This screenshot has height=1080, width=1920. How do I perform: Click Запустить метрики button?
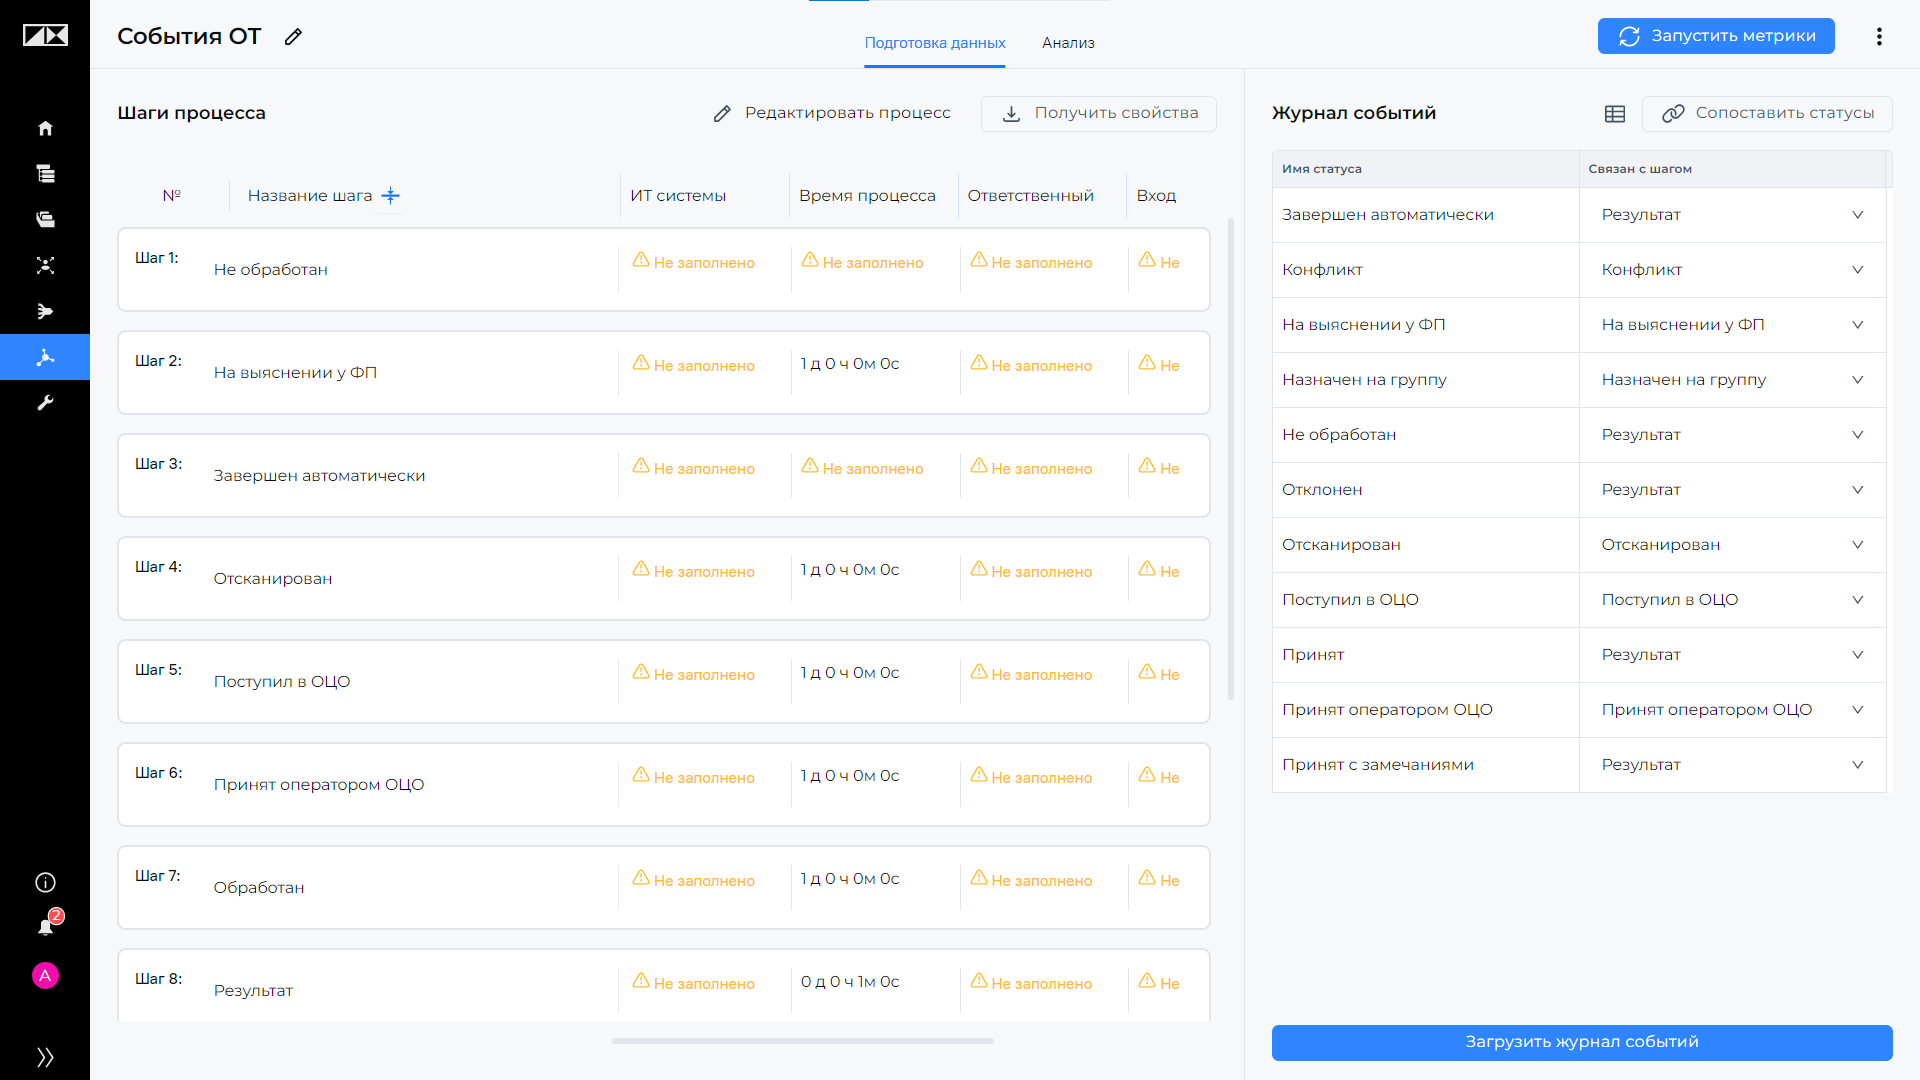(1716, 36)
